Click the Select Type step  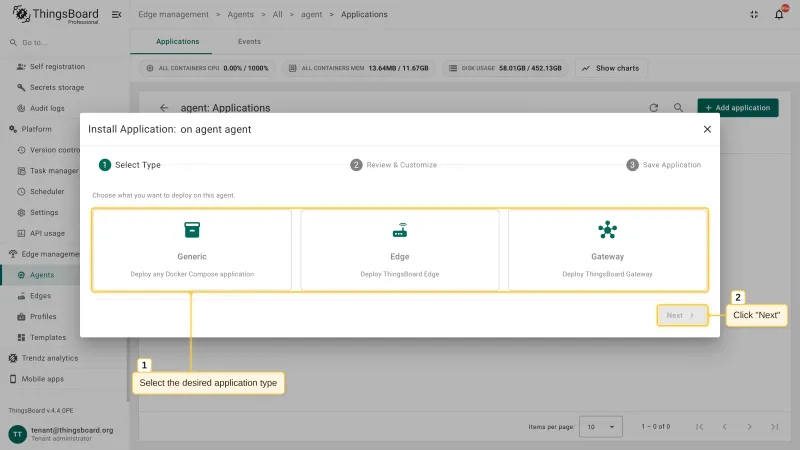130,165
